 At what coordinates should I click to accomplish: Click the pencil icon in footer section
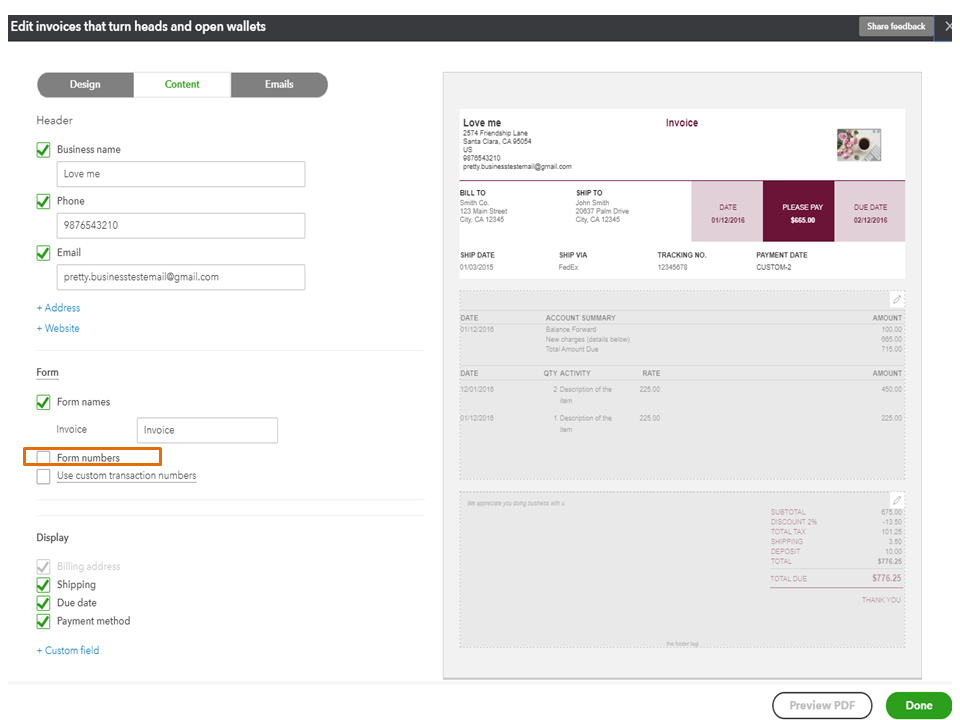pos(897,500)
